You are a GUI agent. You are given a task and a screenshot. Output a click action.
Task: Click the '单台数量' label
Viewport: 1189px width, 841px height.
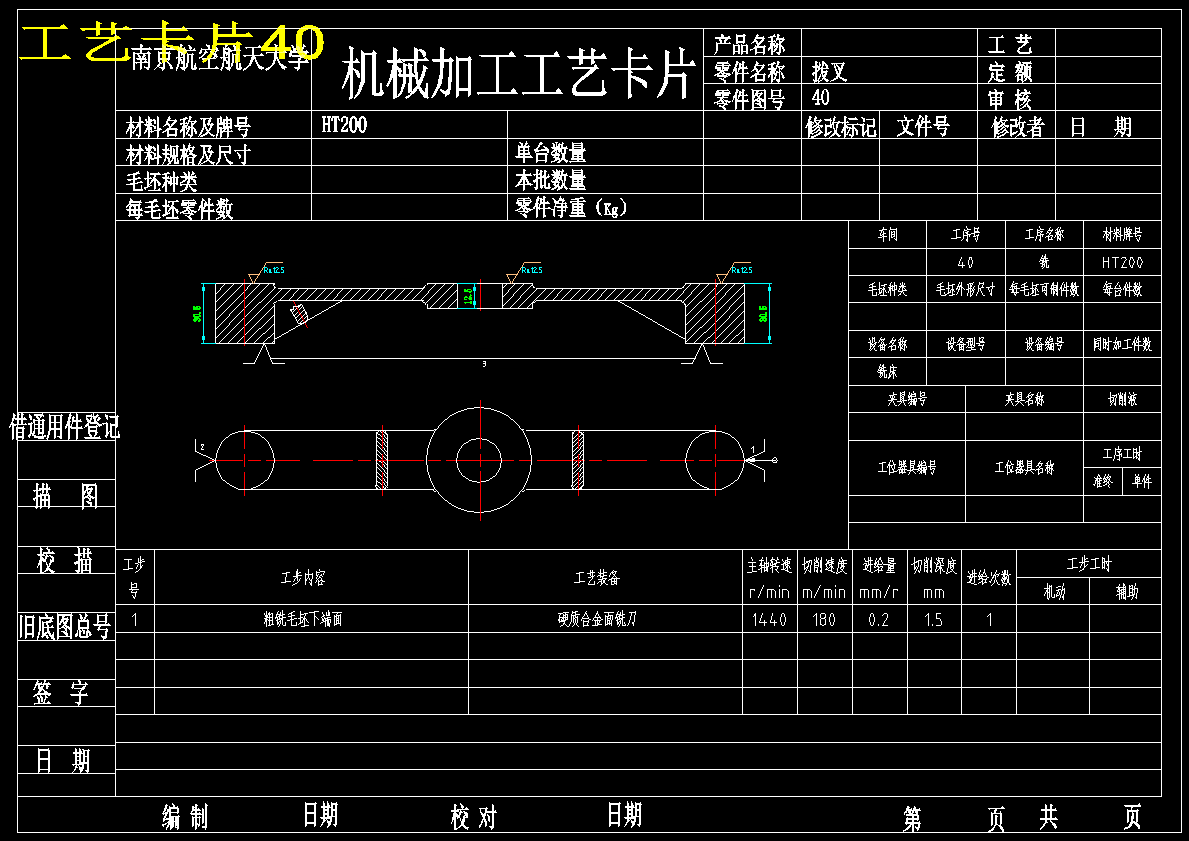click(551, 153)
